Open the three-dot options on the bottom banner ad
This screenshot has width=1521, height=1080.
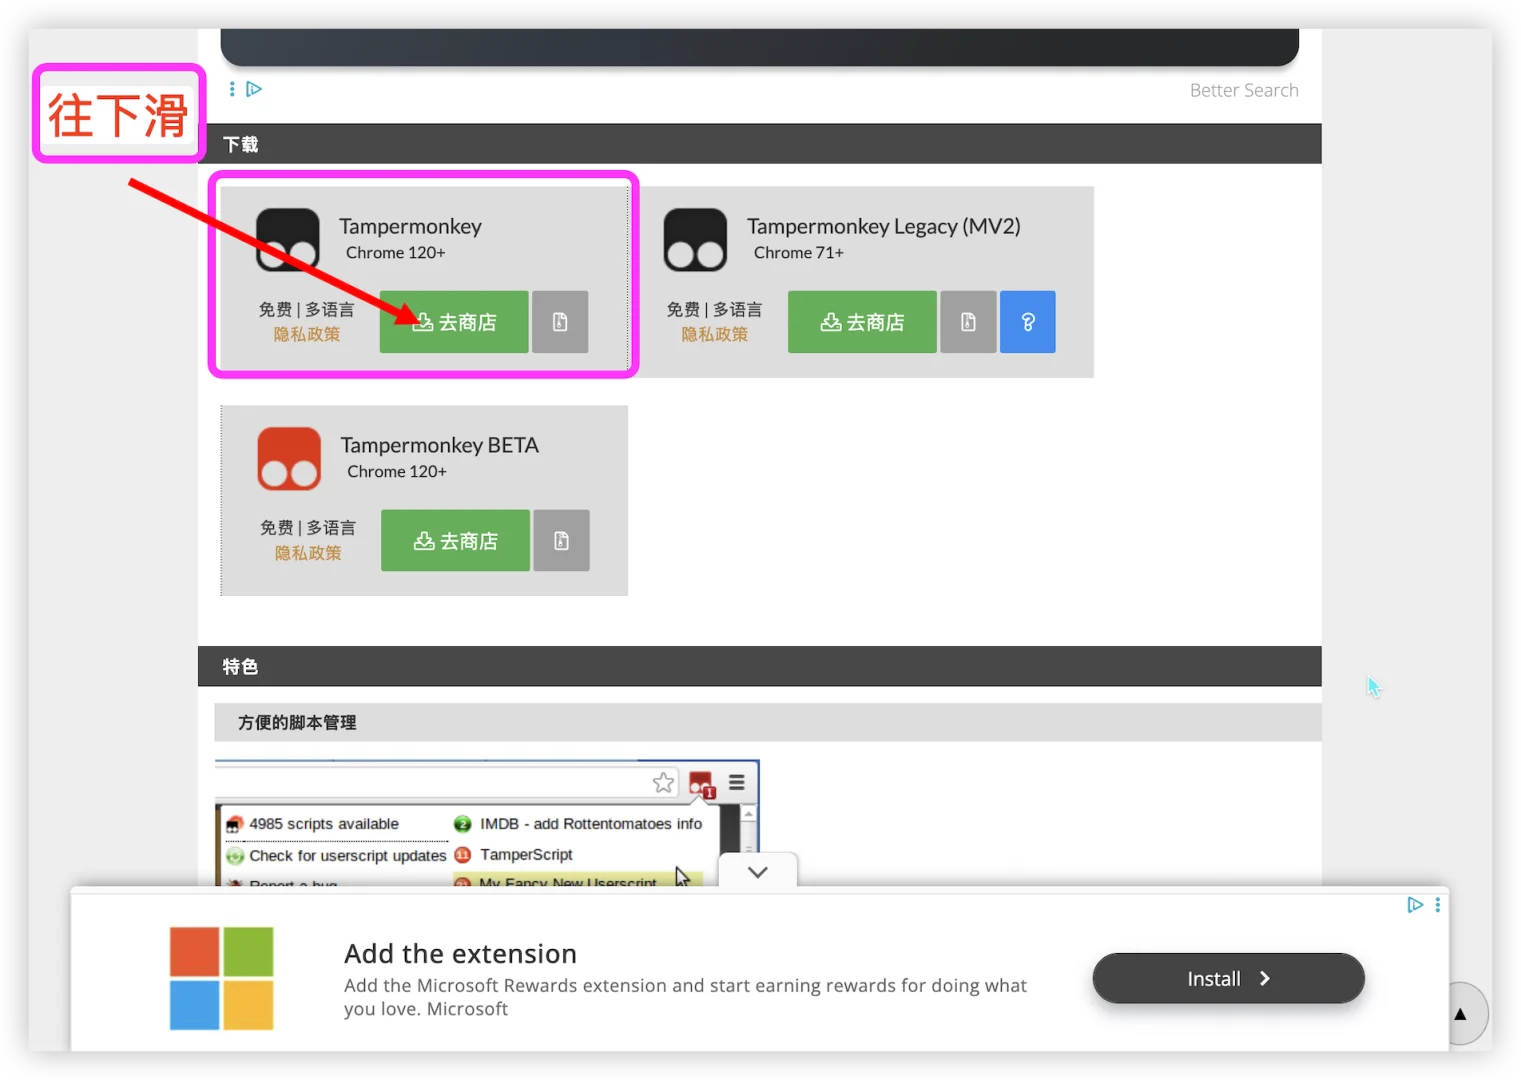(x=1438, y=905)
